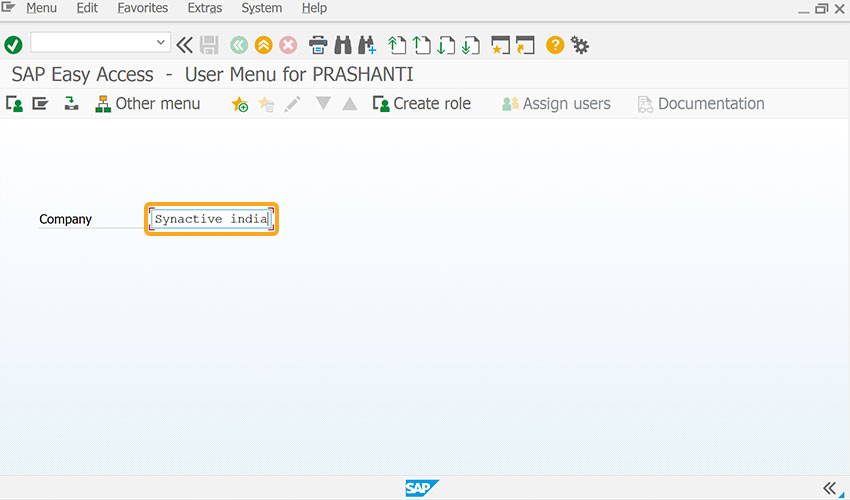This screenshot has width=850, height=500.
Task: Open the Extras menu
Action: point(204,8)
